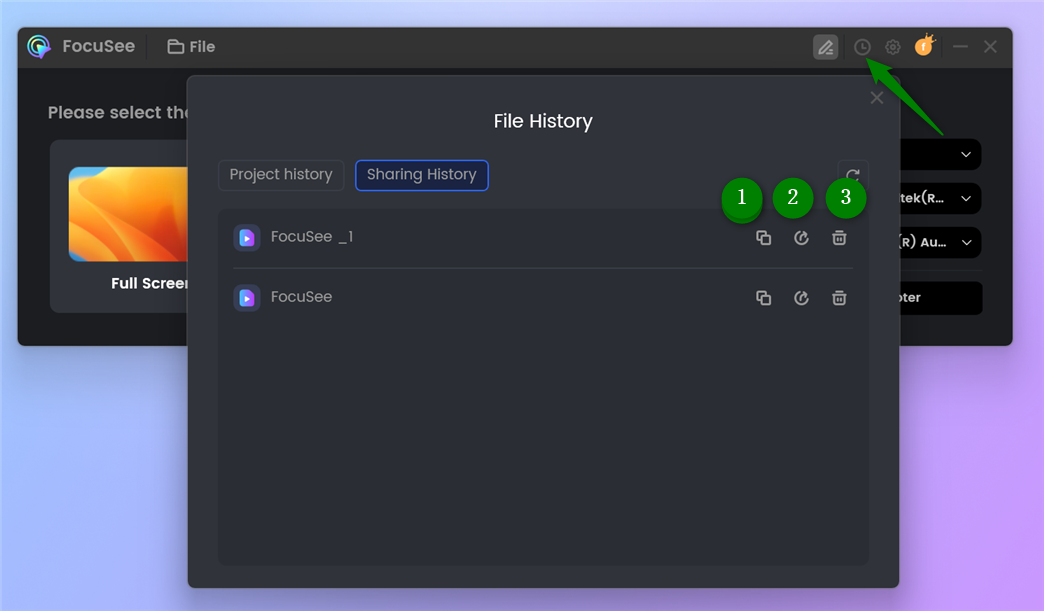Re-share the second FocuSee entry
Screen dimensions: 1044x611
[801, 298]
